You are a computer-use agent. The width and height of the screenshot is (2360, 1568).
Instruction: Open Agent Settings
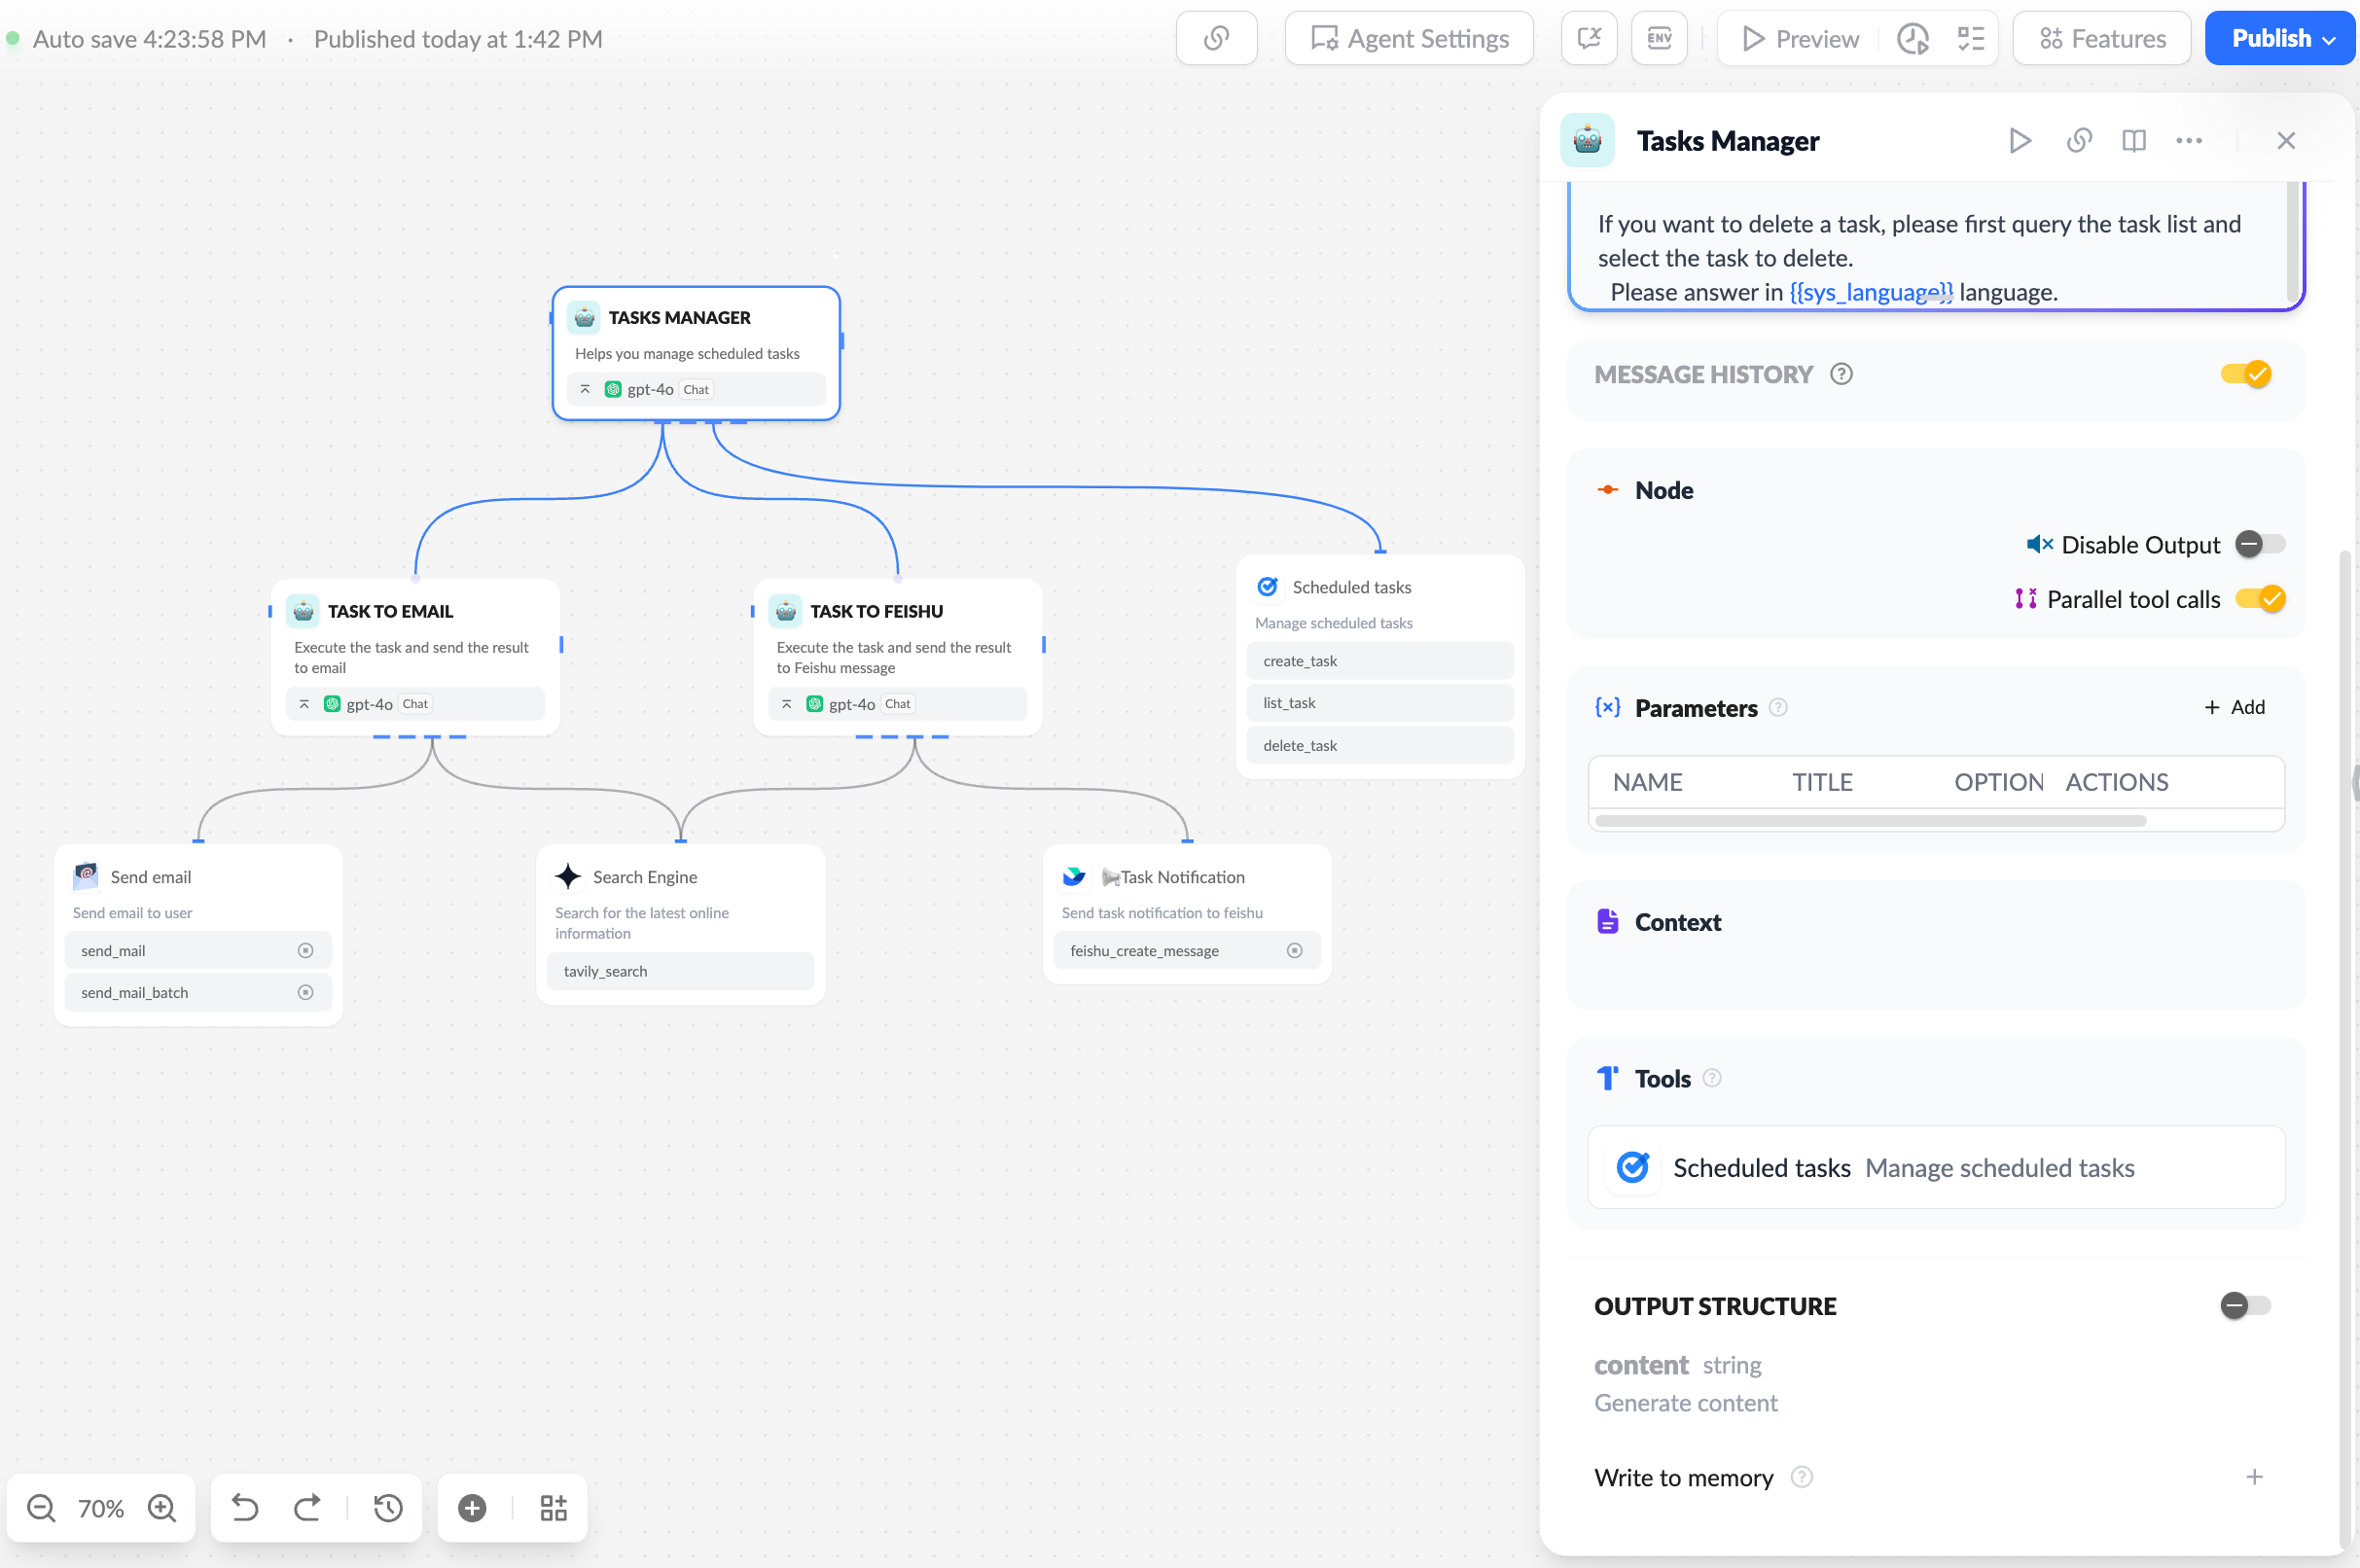pos(1409,38)
